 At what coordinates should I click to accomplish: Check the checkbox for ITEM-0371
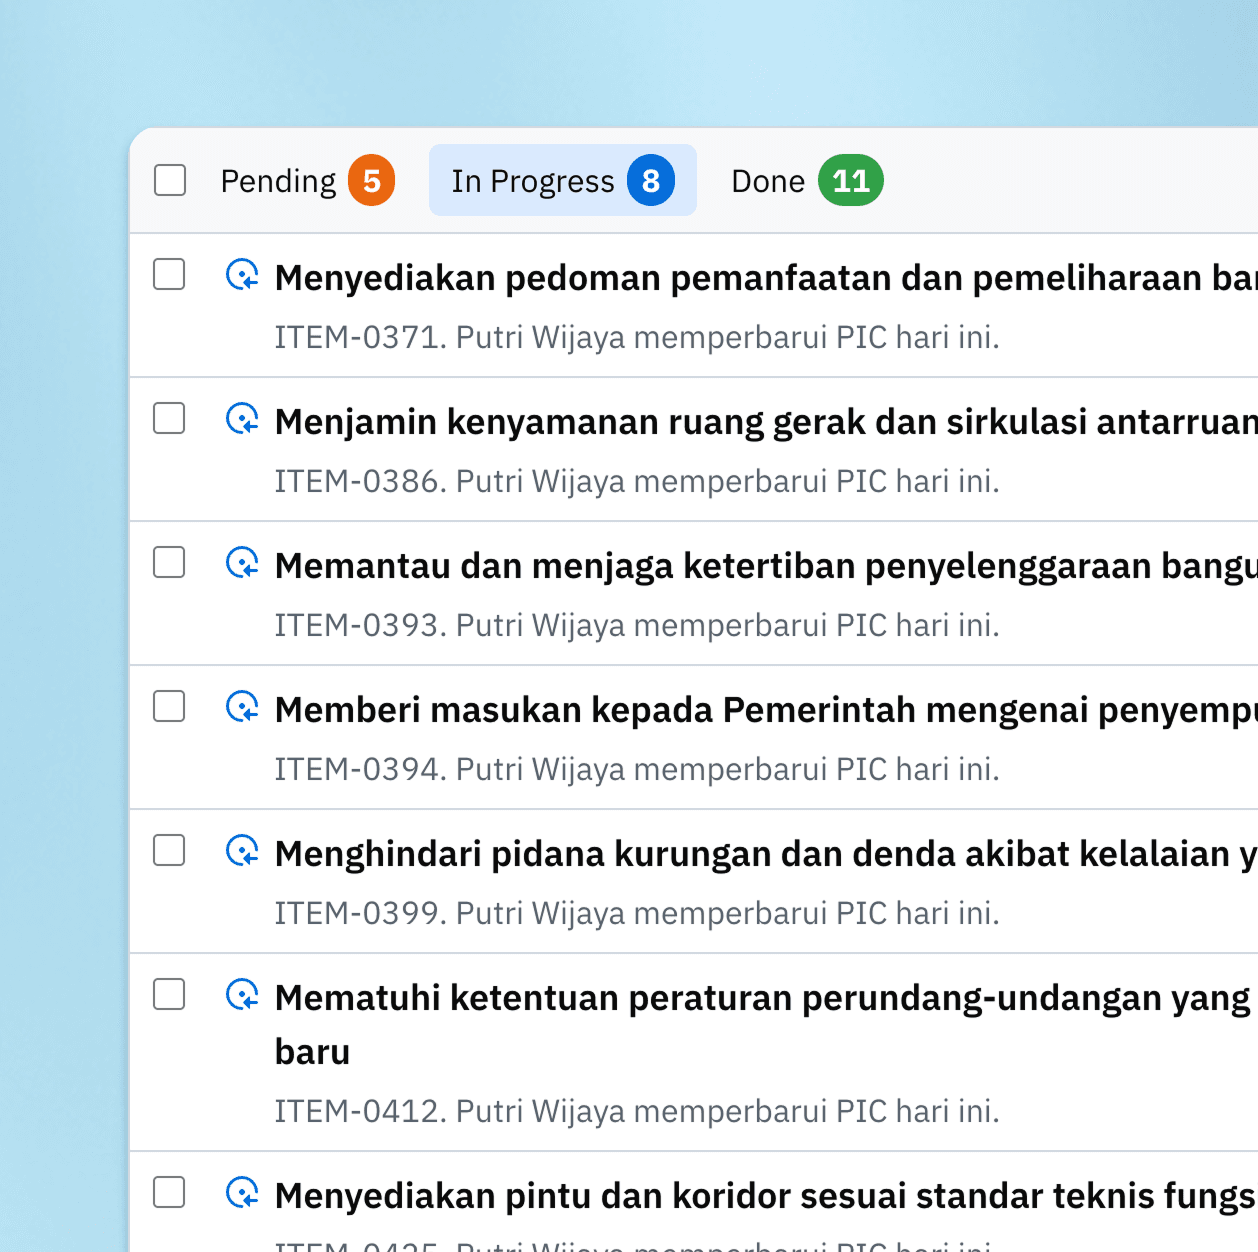tap(169, 274)
